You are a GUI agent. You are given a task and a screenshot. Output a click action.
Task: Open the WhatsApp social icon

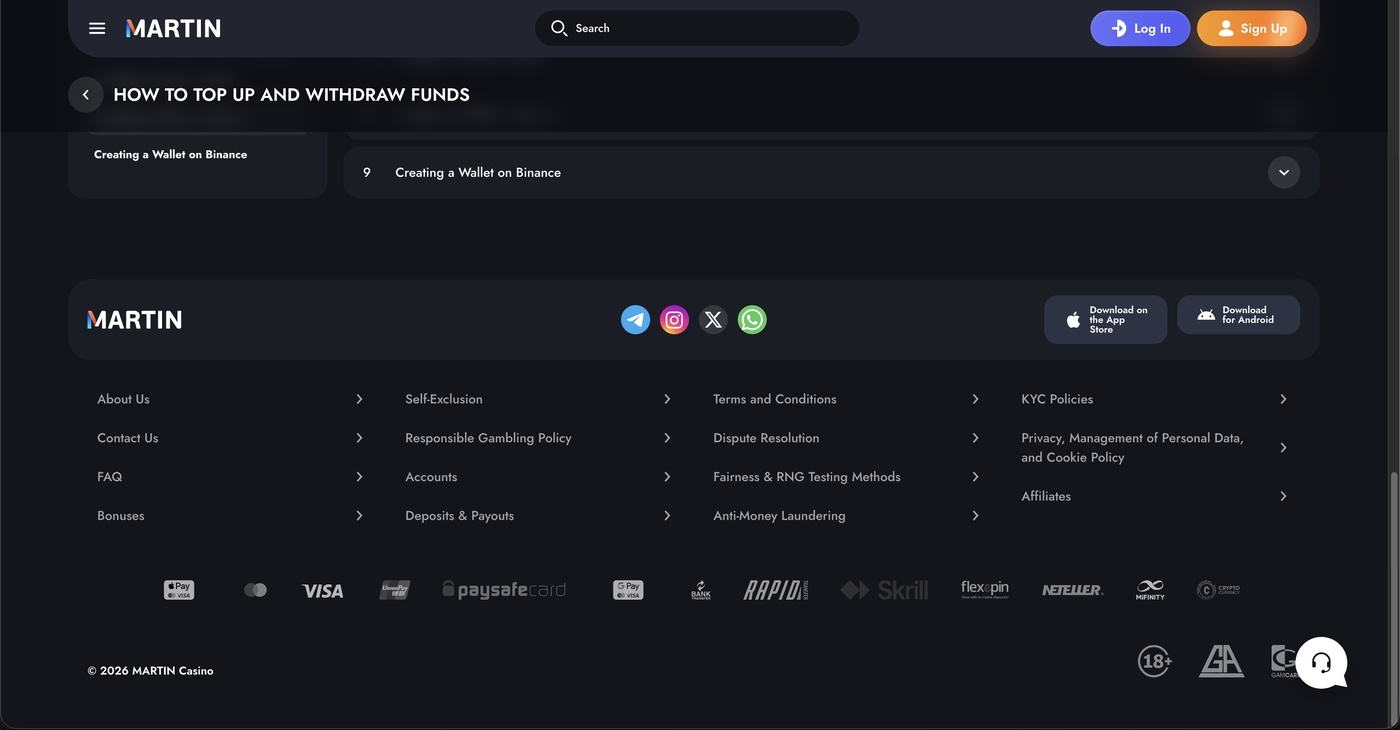click(752, 320)
